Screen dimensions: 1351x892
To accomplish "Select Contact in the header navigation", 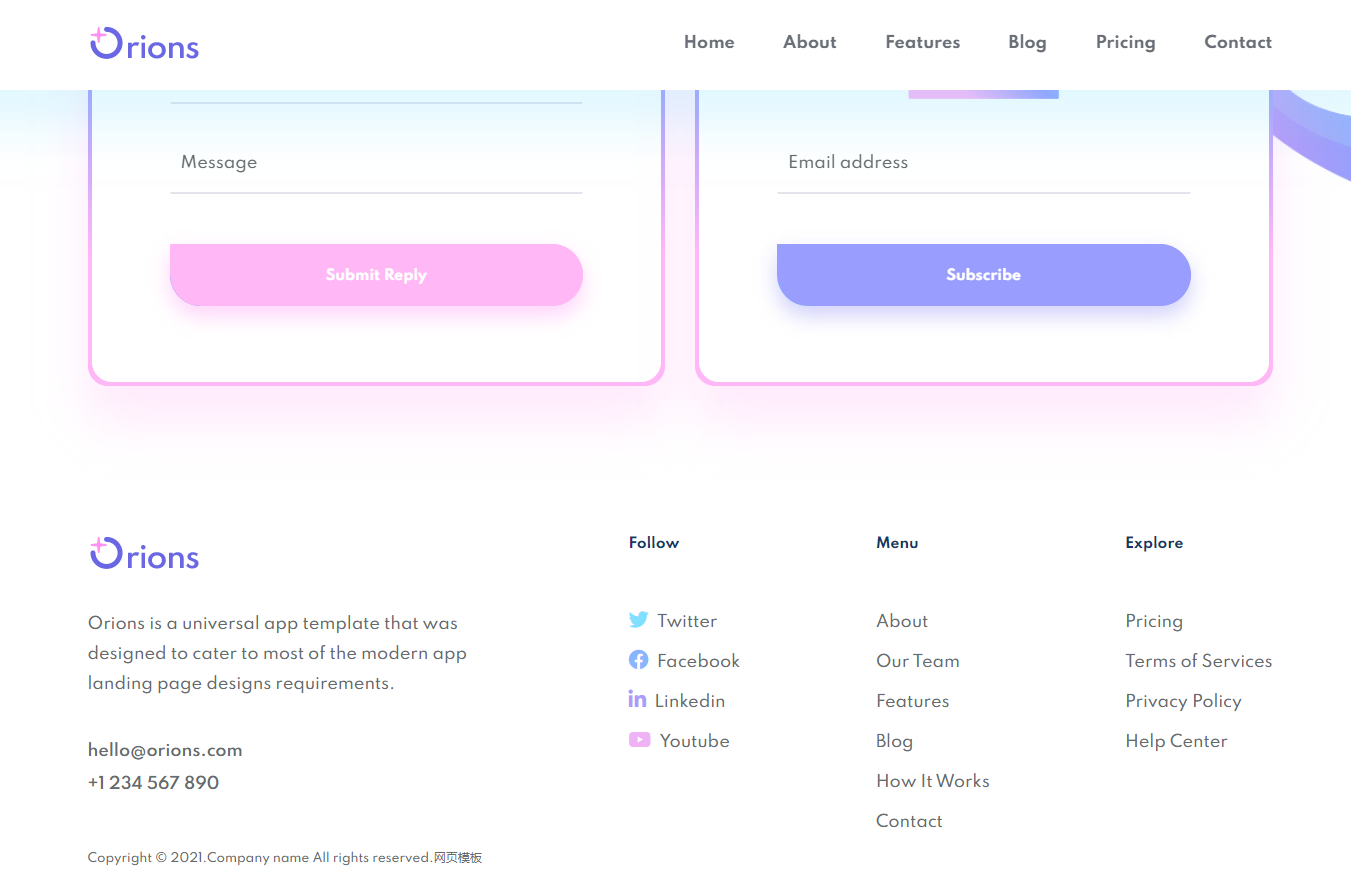I will 1238,42.
